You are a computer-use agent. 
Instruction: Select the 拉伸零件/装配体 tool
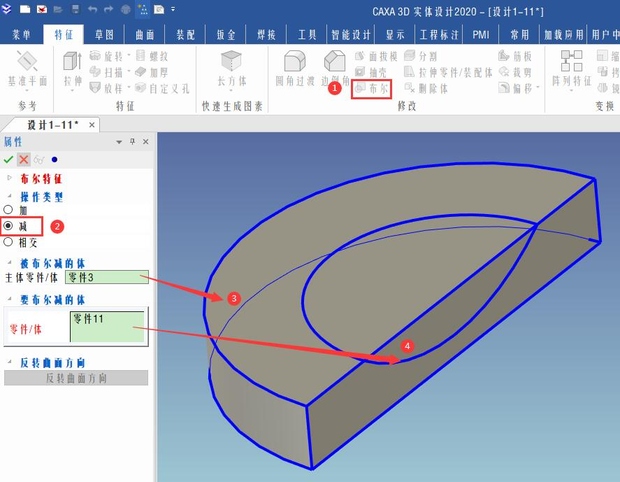point(448,72)
